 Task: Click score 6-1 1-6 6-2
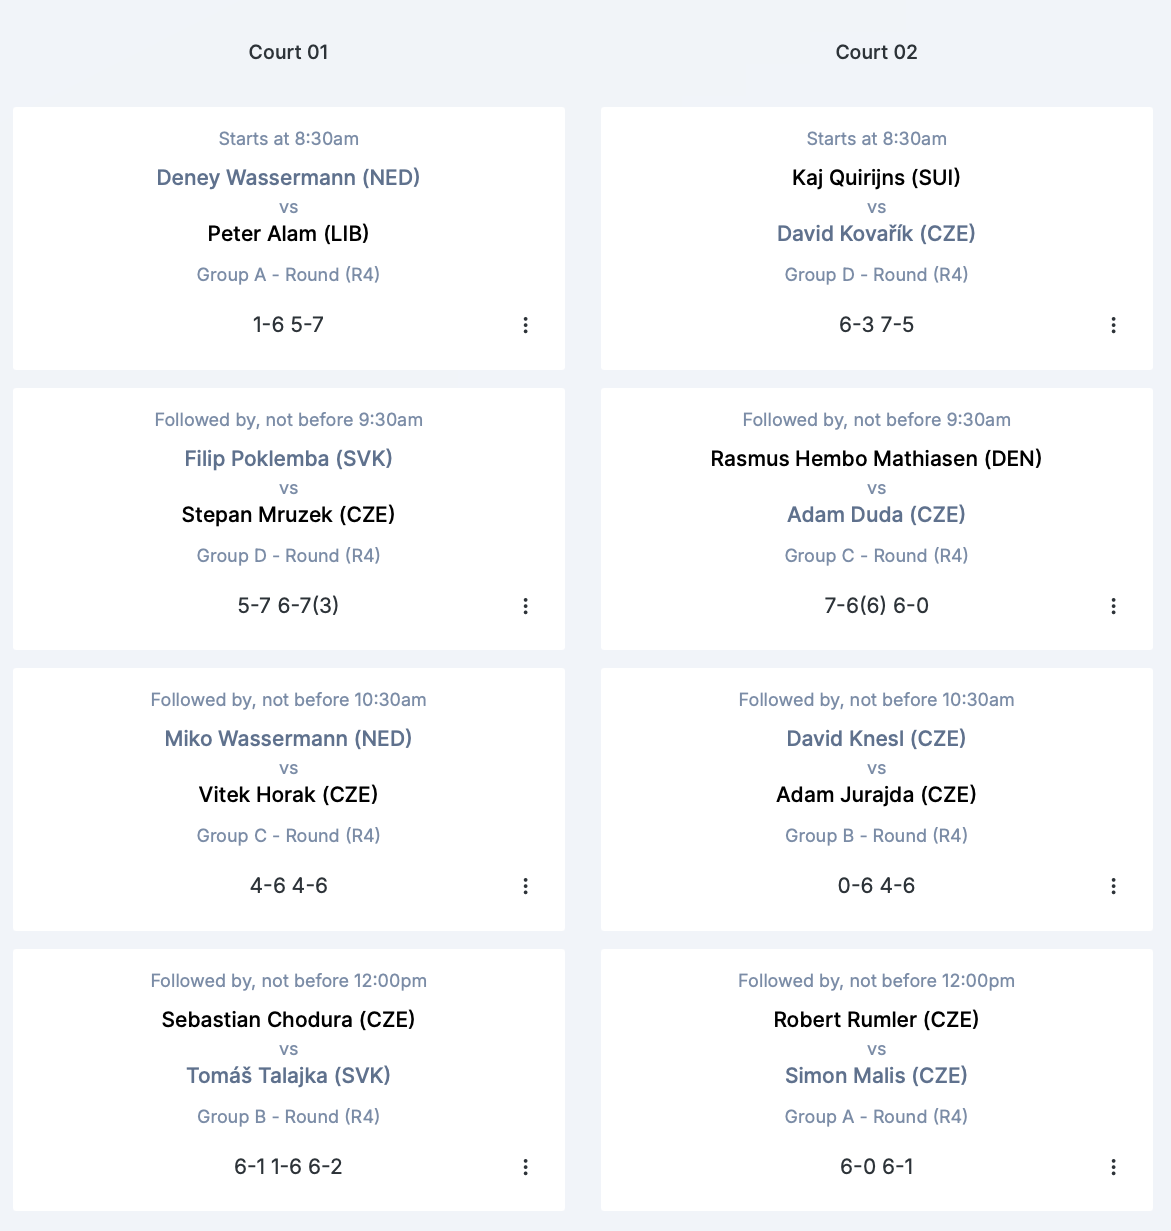click(288, 1167)
